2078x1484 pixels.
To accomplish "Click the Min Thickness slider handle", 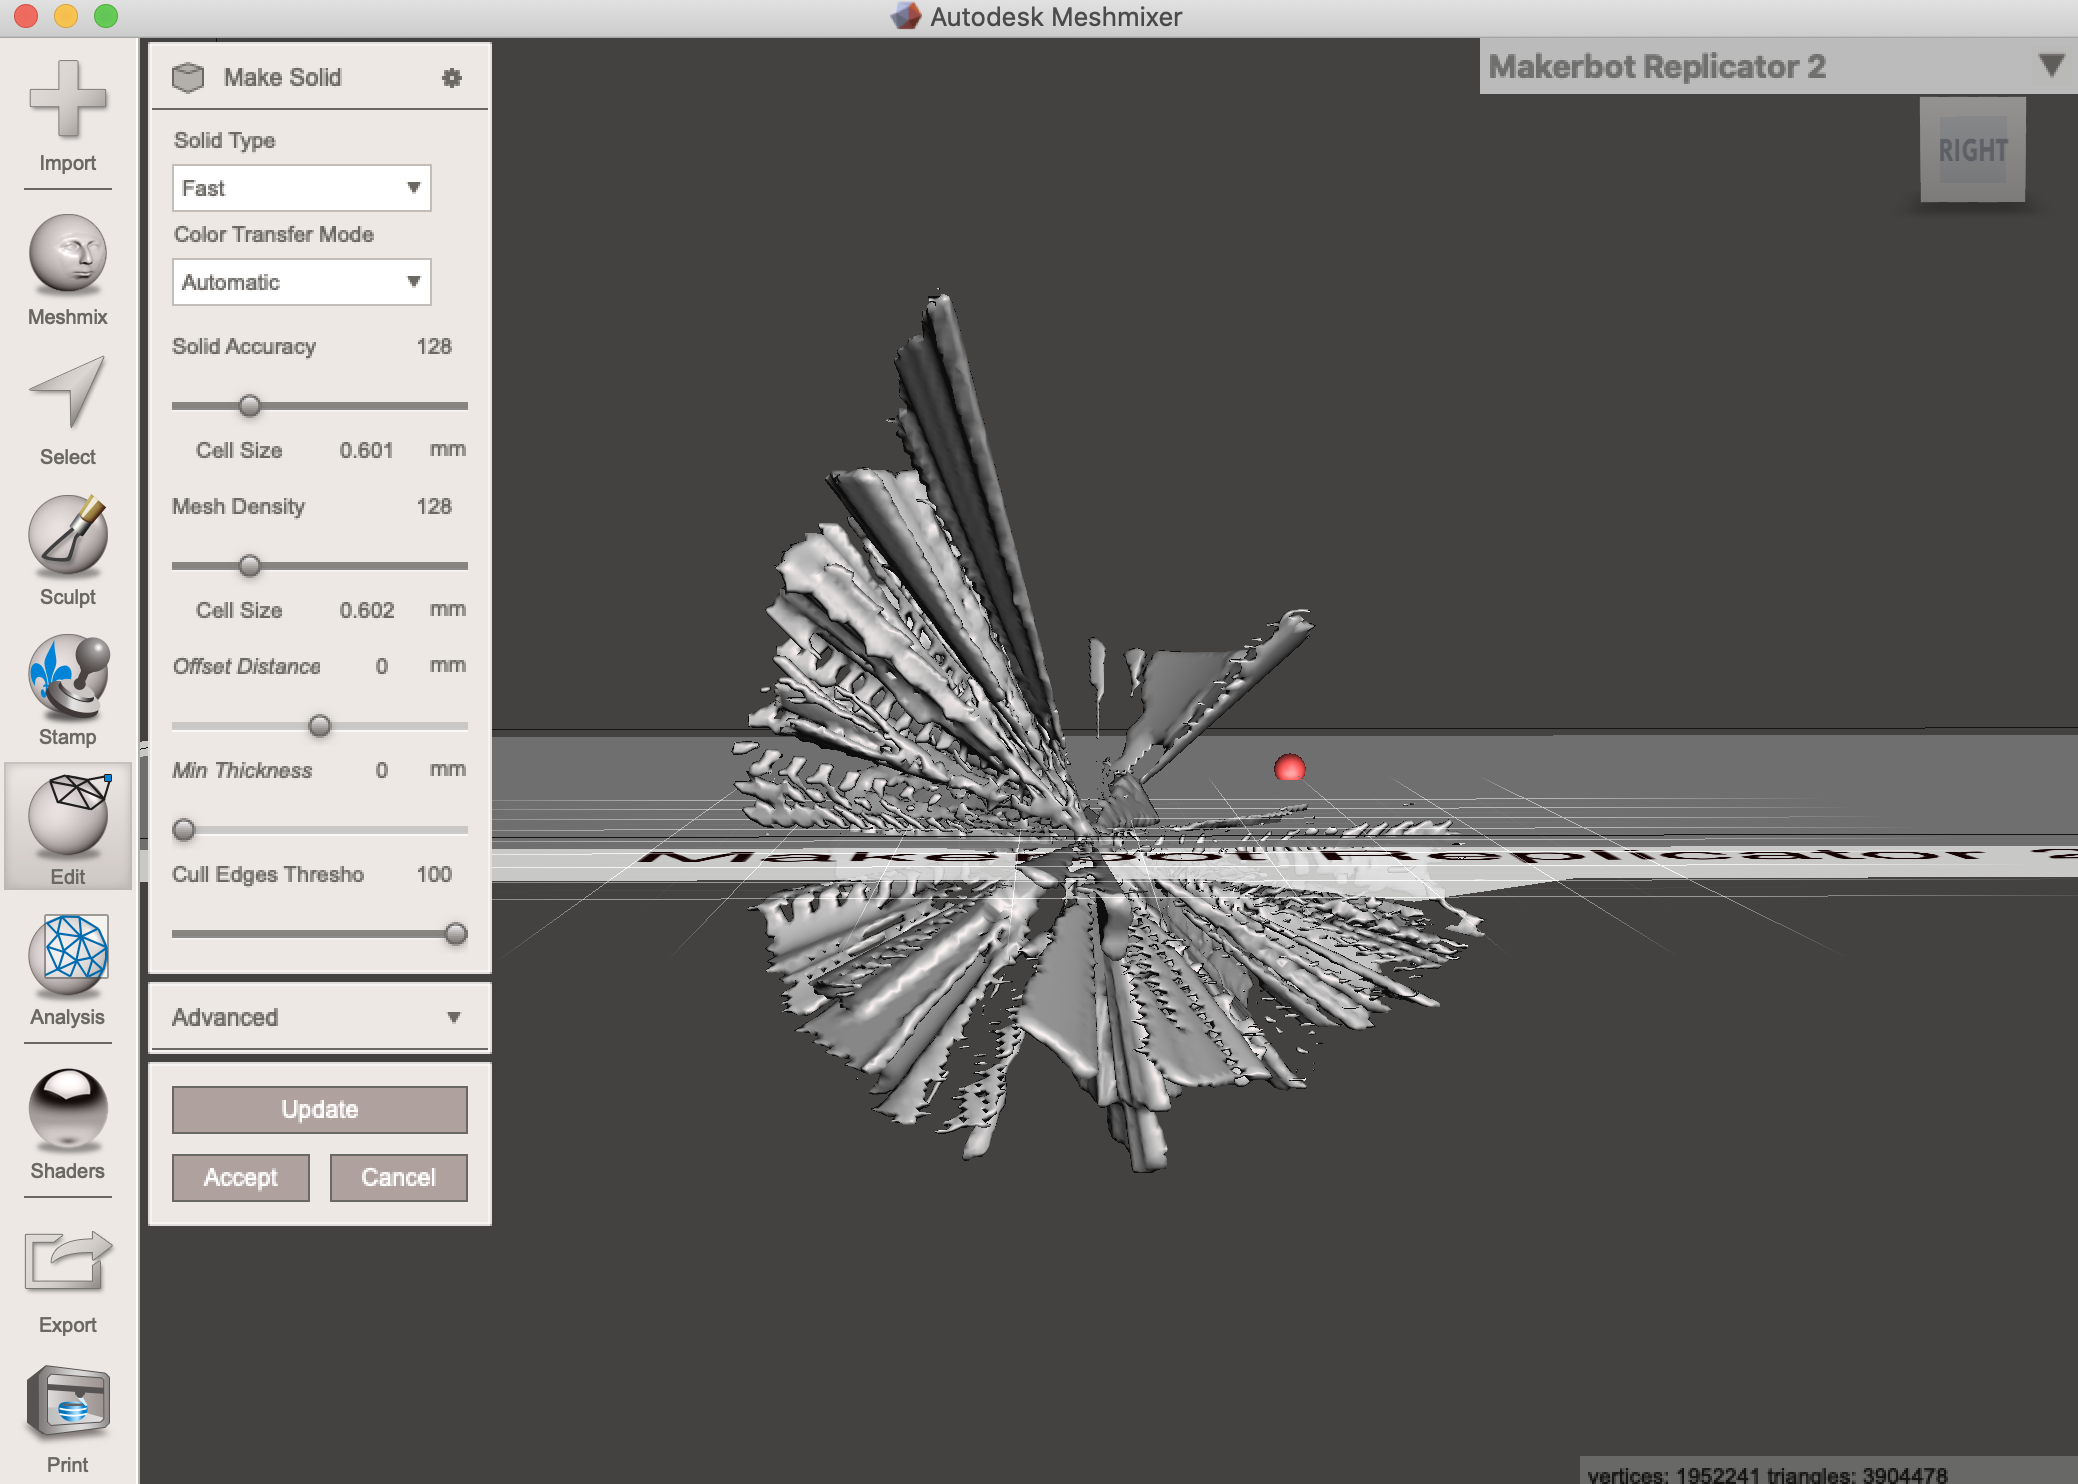I will pyautogui.click(x=184, y=829).
